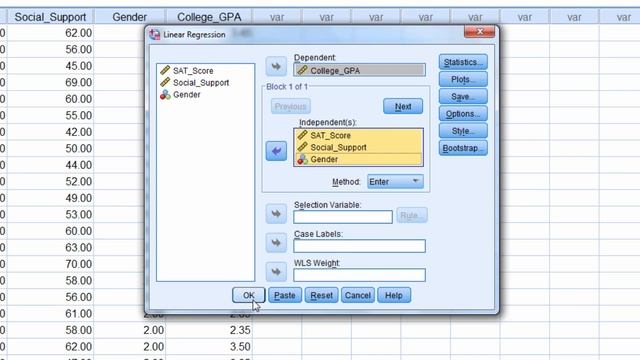Click the Selection Variable input field
This screenshot has height=360, width=640.
tap(343, 217)
